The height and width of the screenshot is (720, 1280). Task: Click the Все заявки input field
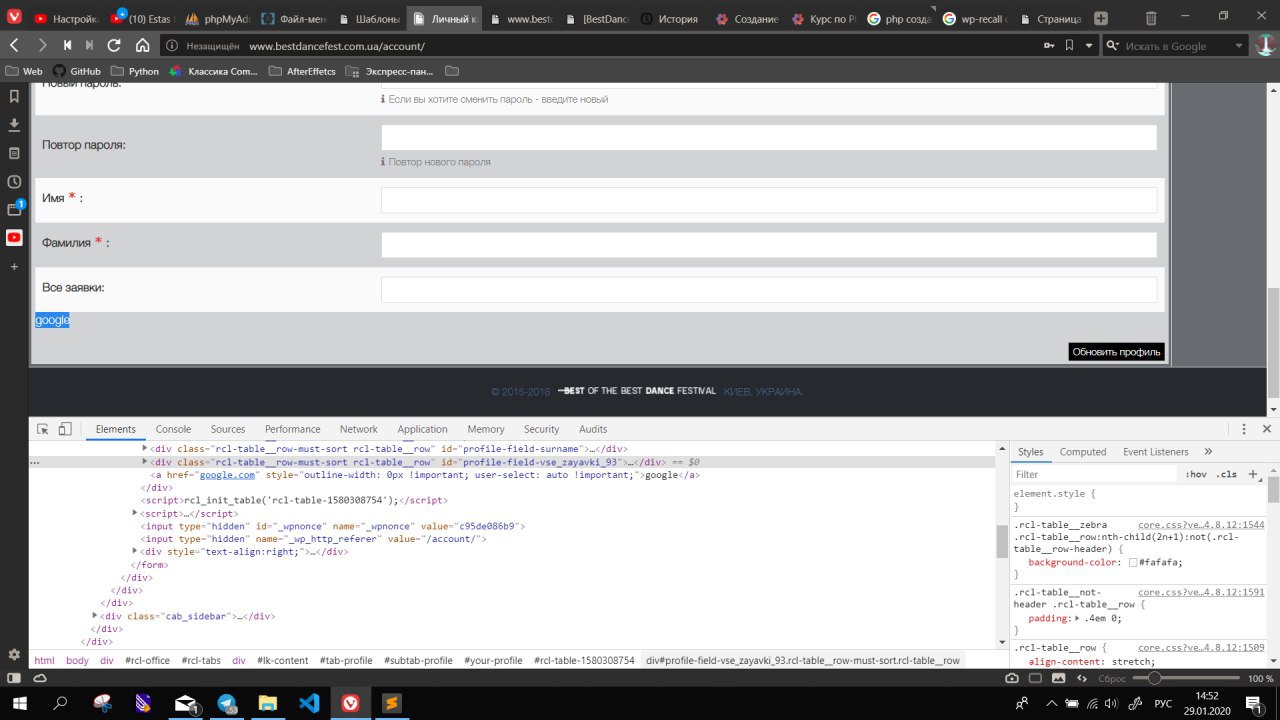coord(768,290)
